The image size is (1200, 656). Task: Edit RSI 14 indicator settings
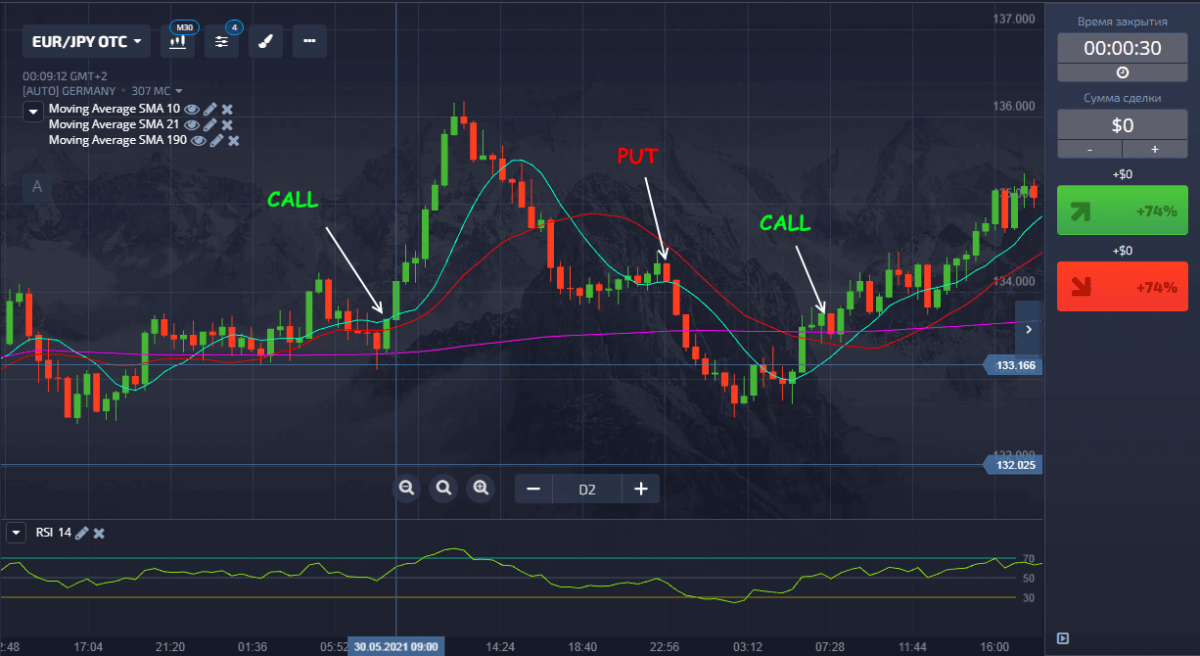(82, 533)
